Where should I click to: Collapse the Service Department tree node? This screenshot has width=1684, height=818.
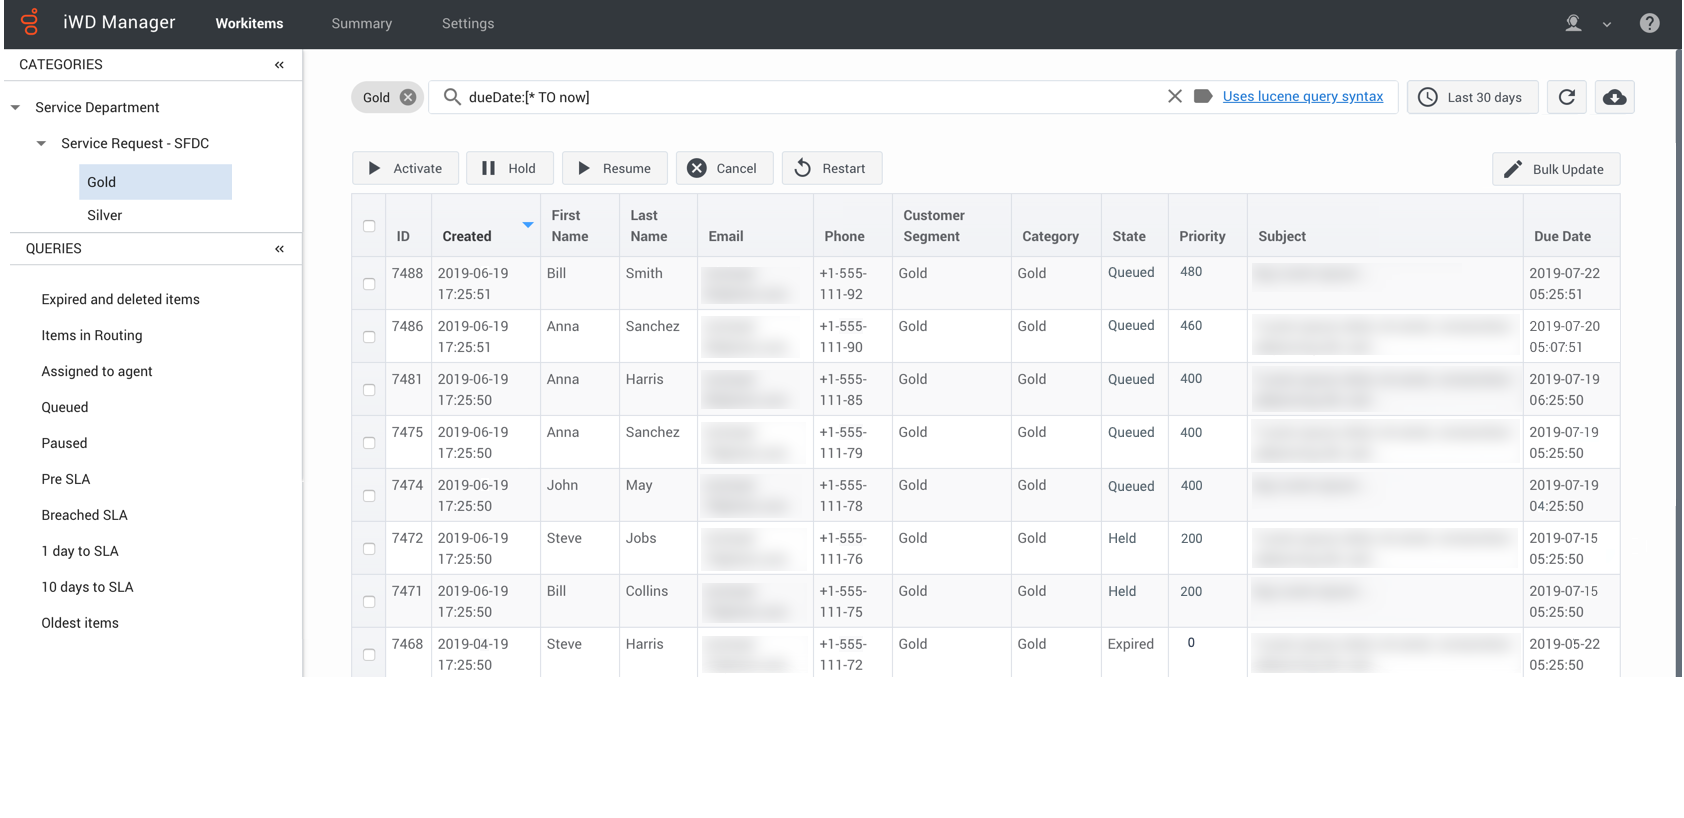coord(16,108)
